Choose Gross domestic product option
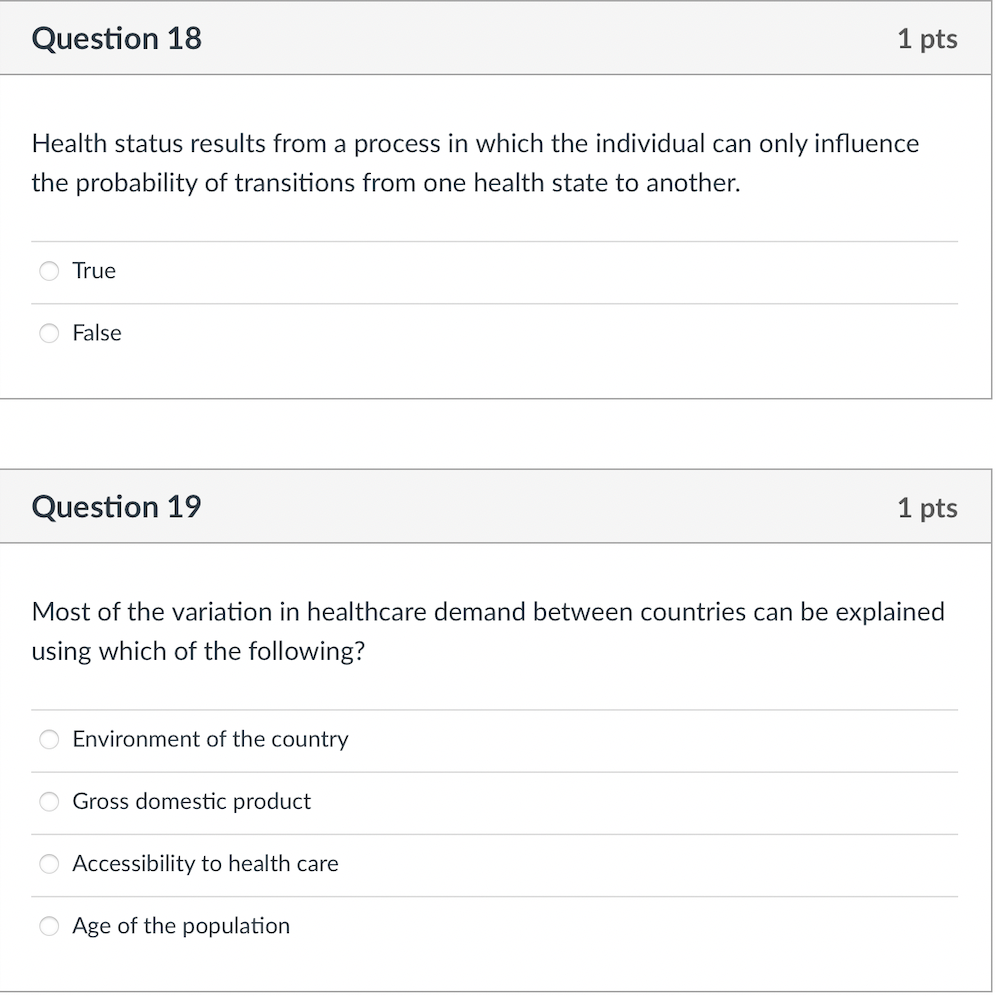The height and width of the screenshot is (996, 996). (49, 801)
